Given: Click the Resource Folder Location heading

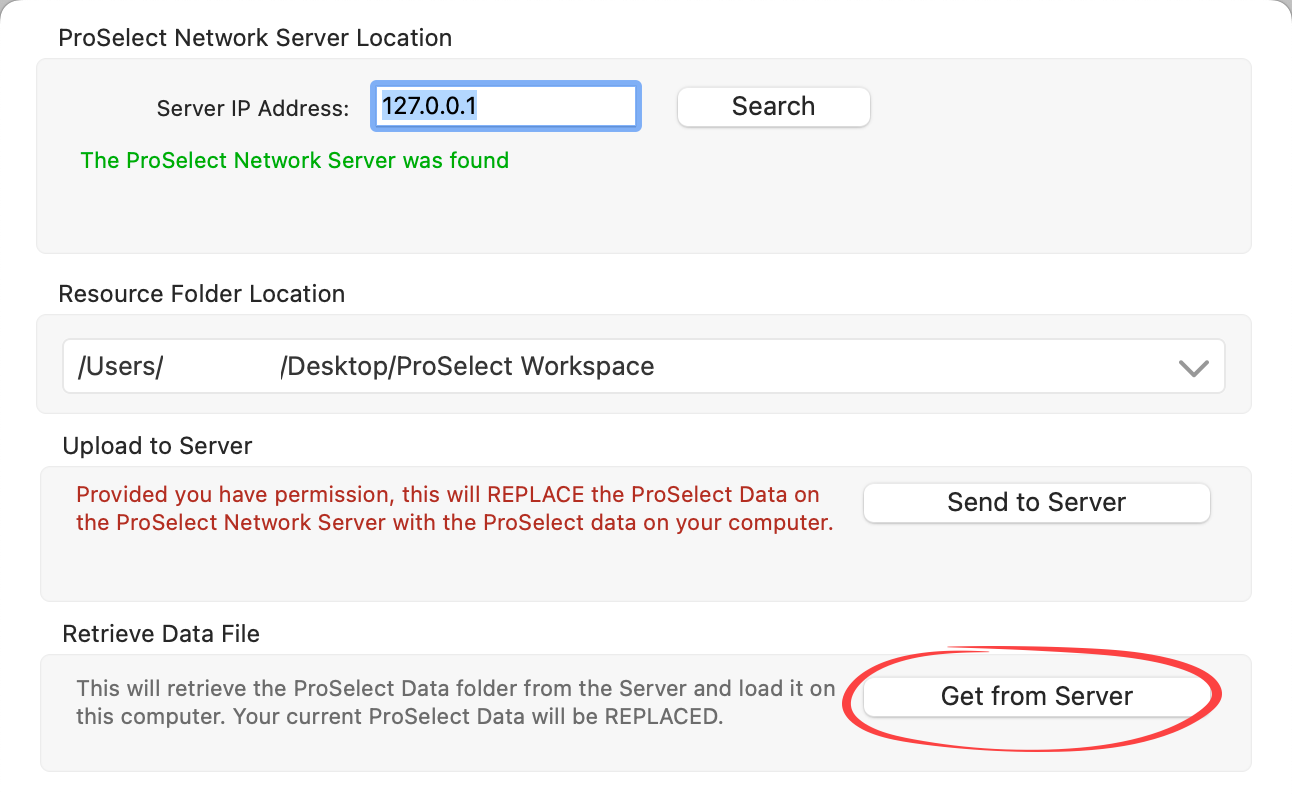Looking at the screenshot, I should pyautogui.click(x=201, y=294).
